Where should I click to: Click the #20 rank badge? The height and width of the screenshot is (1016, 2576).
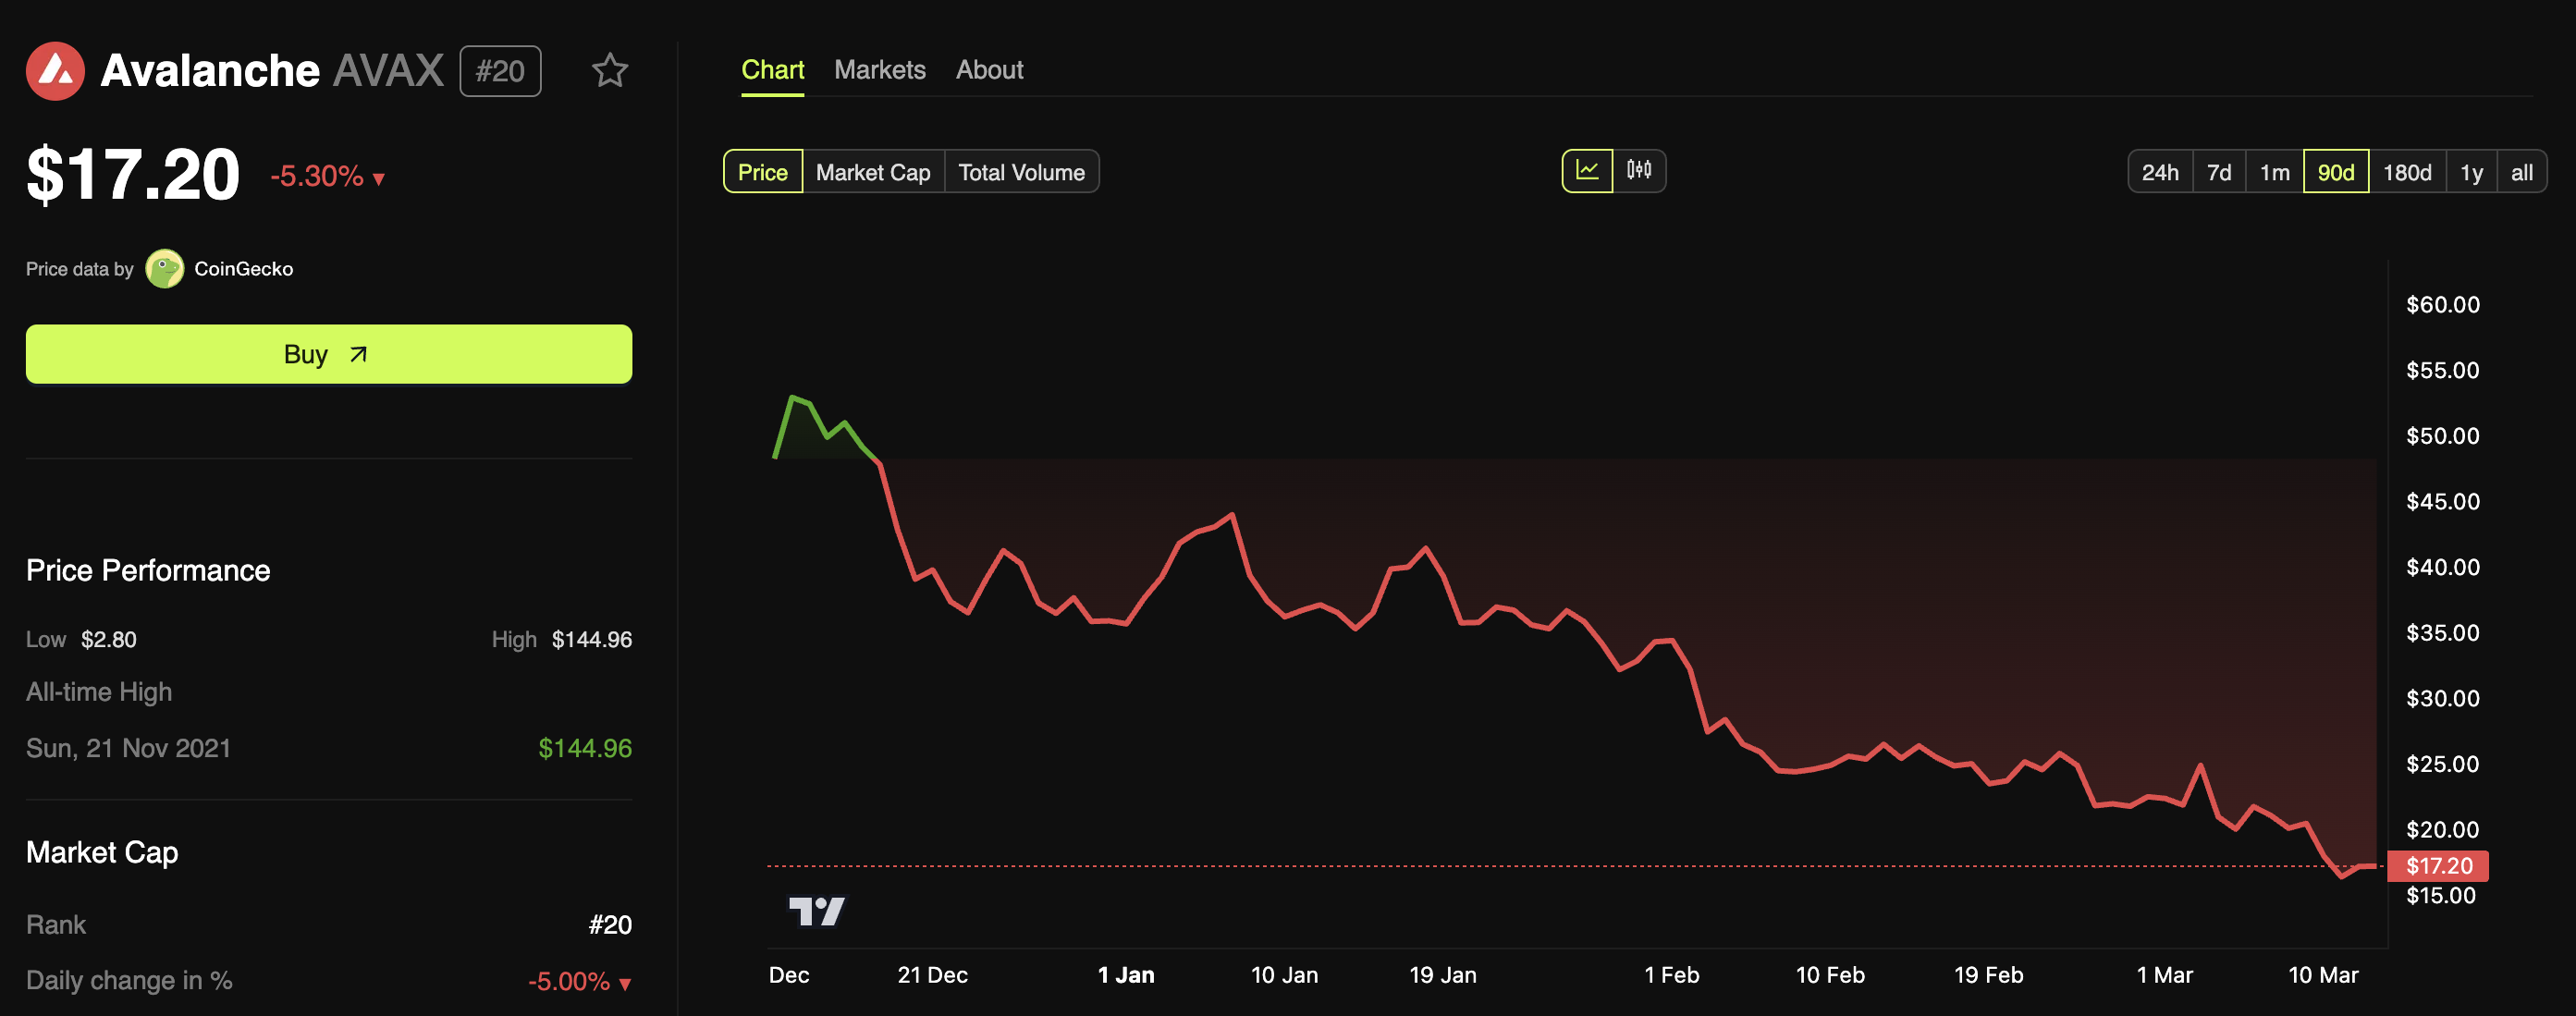500,71
